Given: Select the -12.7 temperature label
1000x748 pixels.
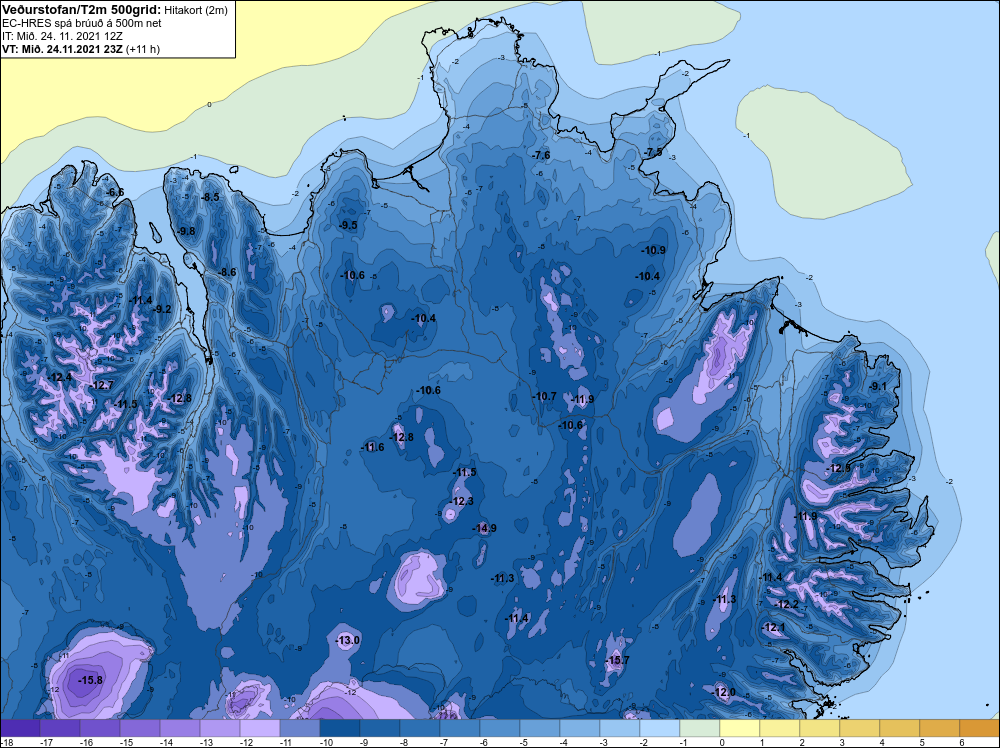Looking at the screenshot, I should (101, 385).
